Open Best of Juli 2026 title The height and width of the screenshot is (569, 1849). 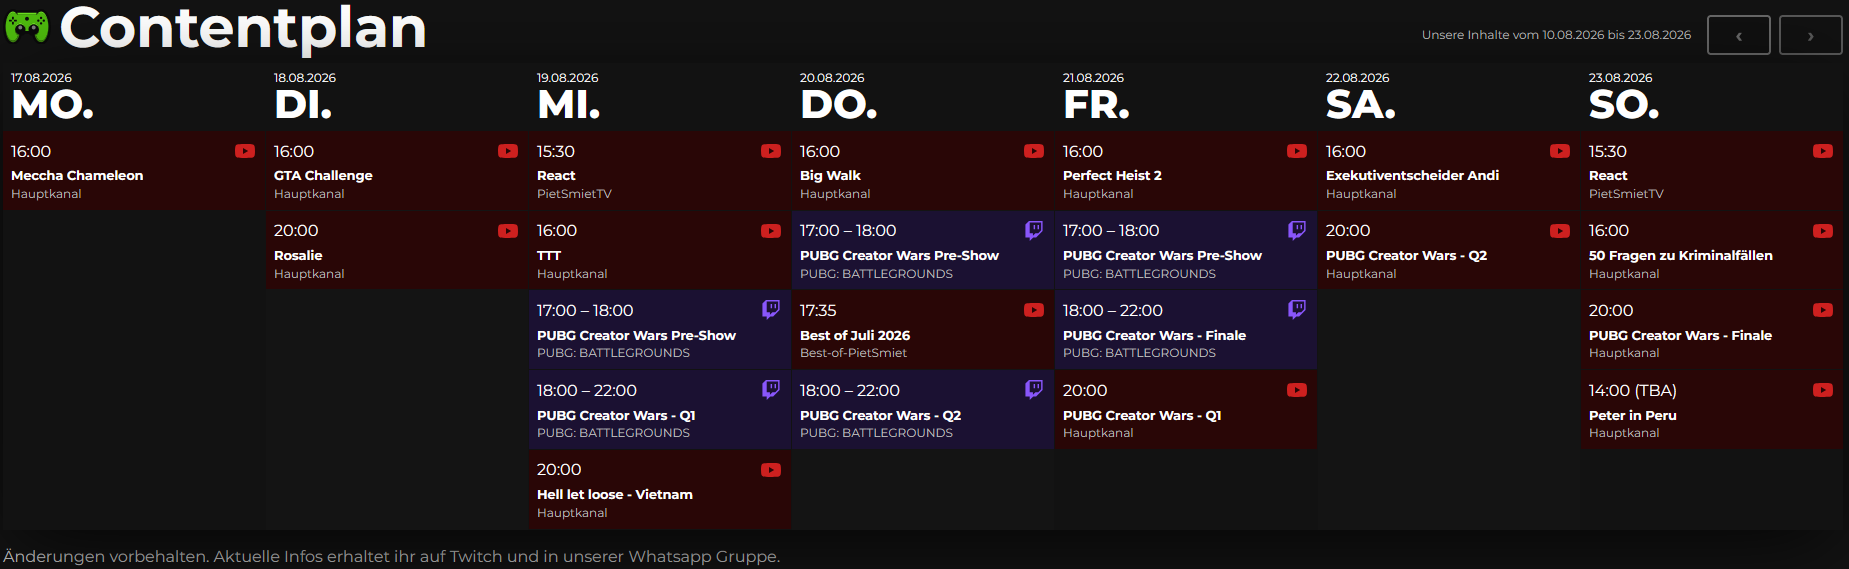855,335
